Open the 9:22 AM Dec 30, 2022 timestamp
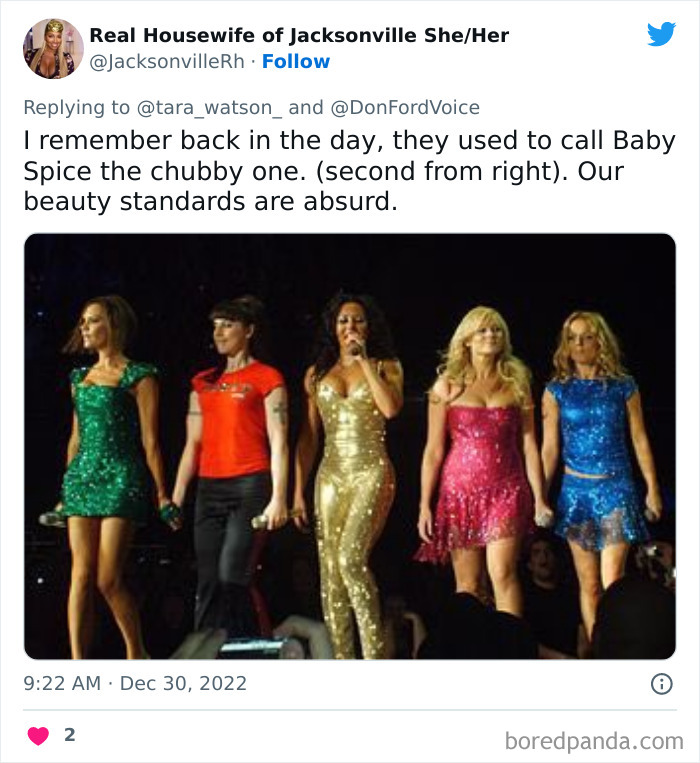This screenshot has width=700, height=763. (x=135, y=684)
